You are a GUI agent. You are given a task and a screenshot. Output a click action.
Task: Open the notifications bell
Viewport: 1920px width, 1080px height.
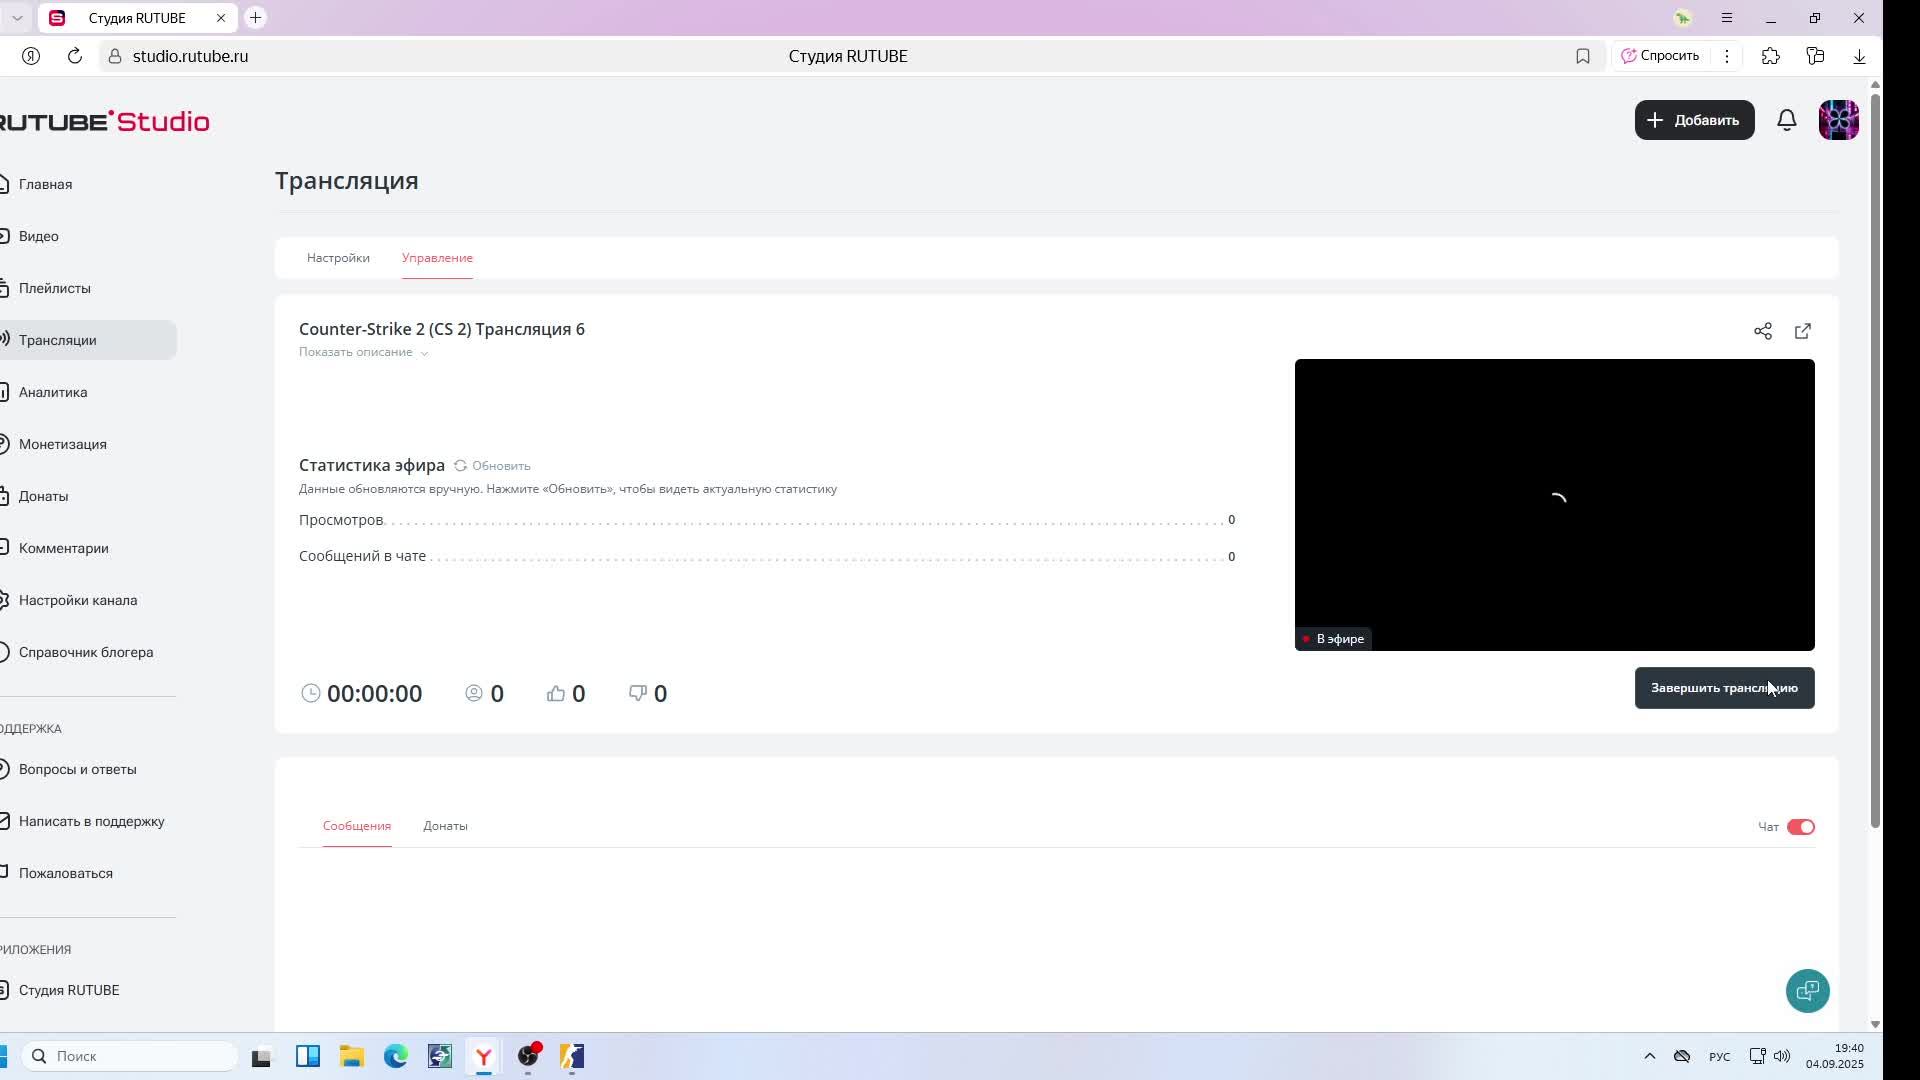click(1787, 120)
